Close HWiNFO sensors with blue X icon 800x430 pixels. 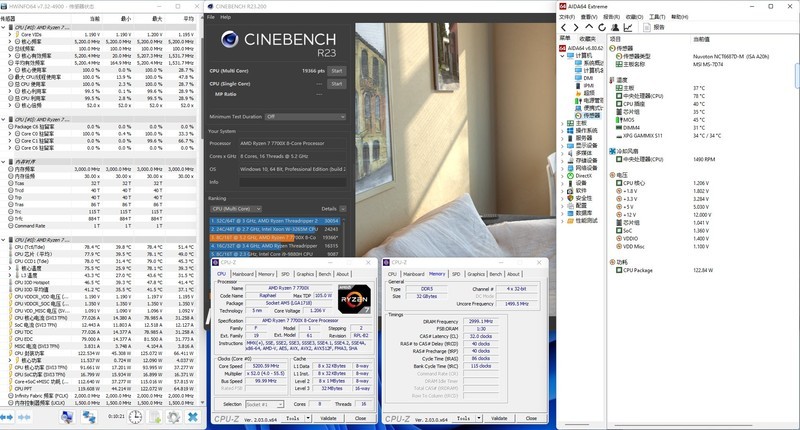click(x=193, y=417)
